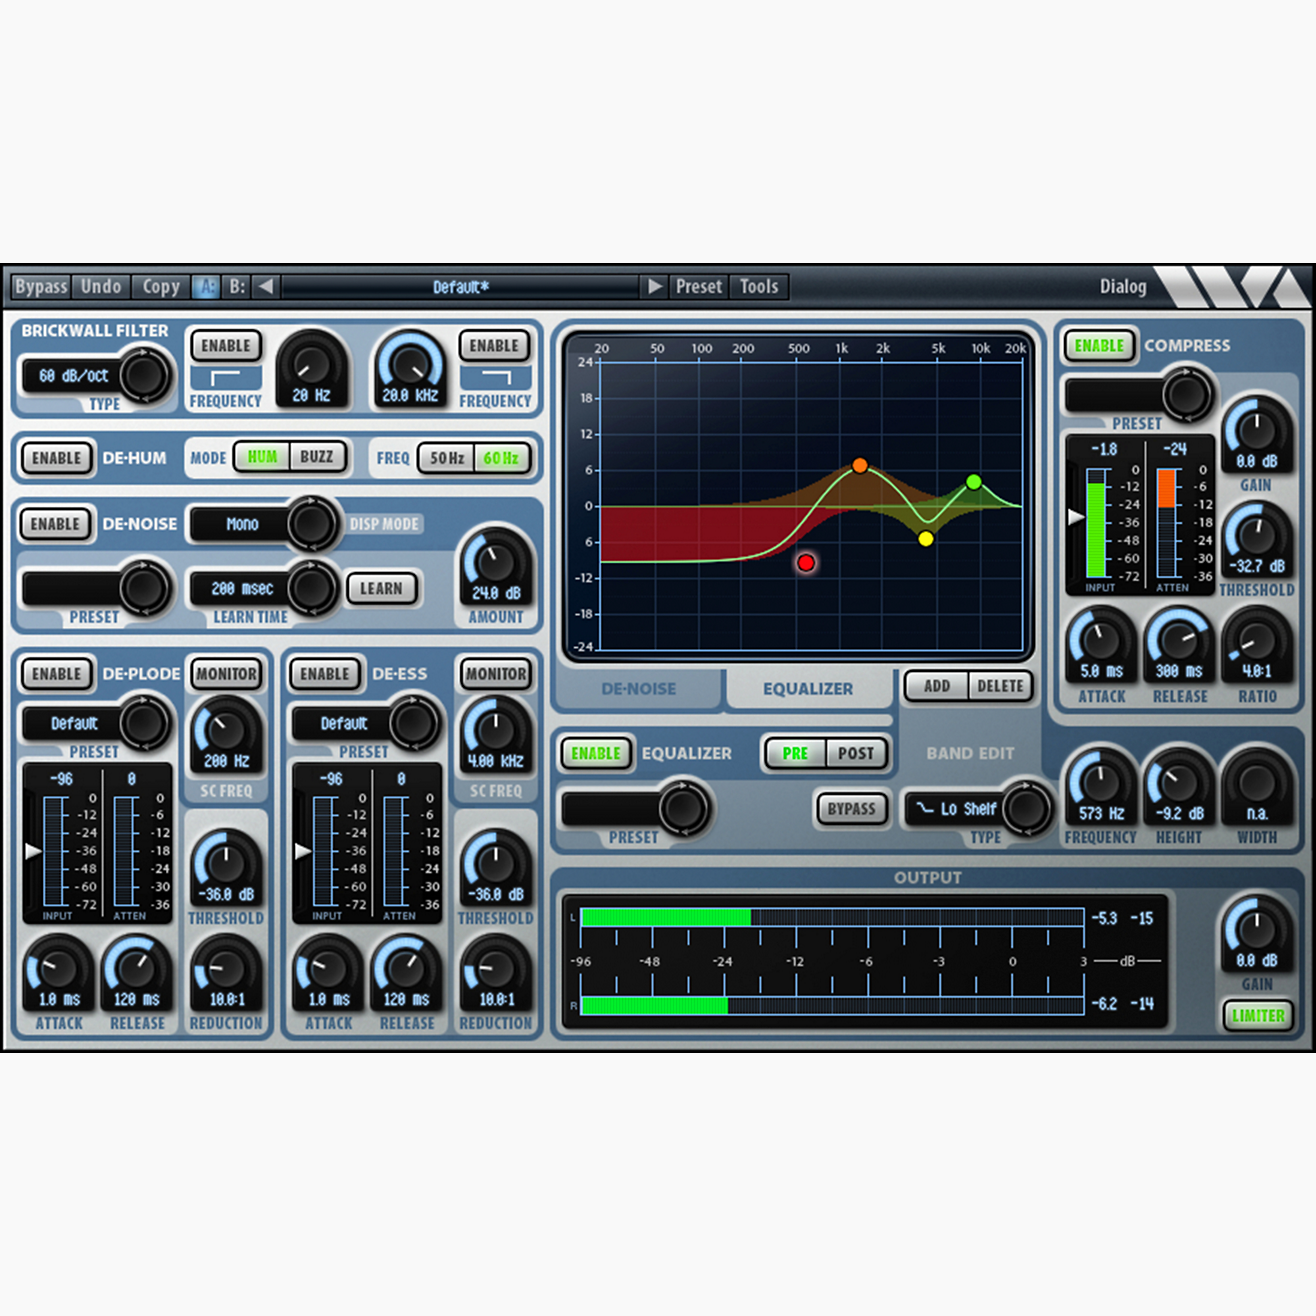Click the De-Plode input meter threshold slider

point(33,851)
